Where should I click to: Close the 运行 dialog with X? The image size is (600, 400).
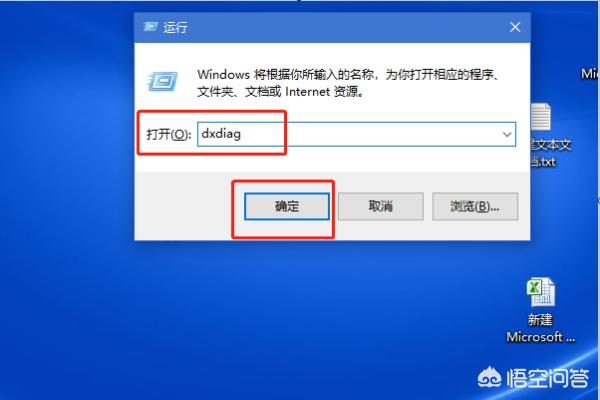point(515,27)
